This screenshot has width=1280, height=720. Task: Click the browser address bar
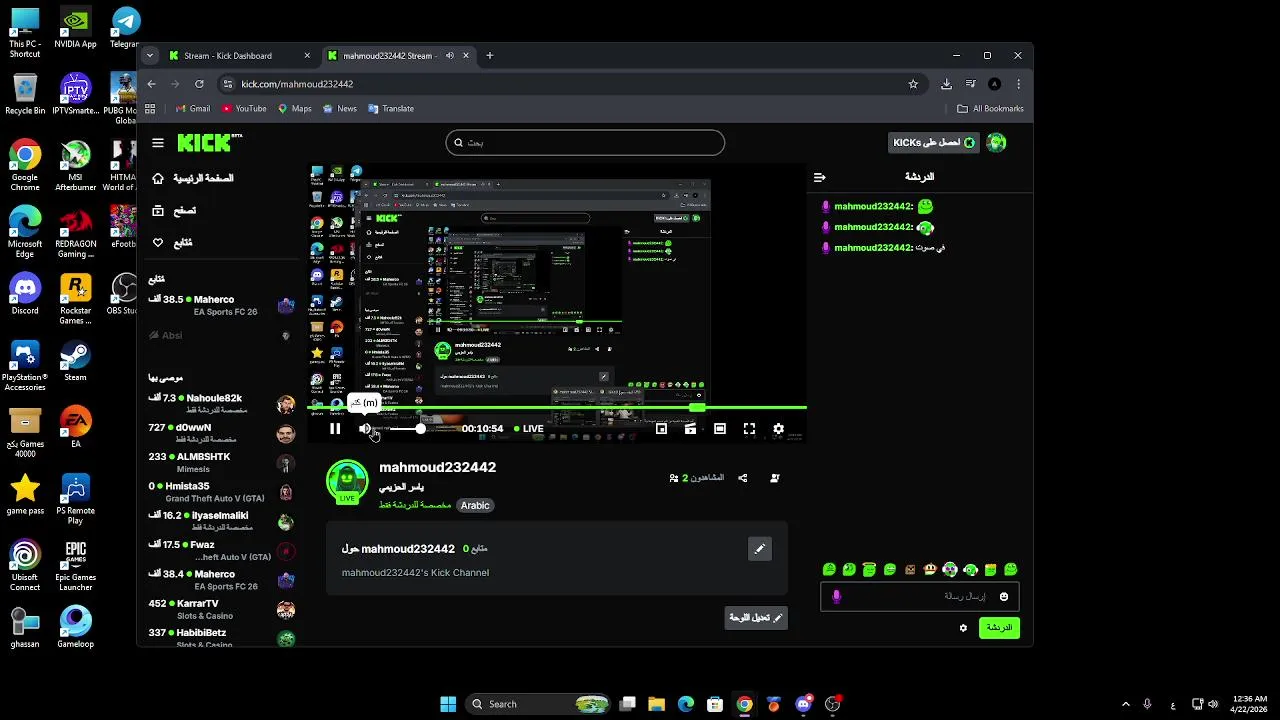click(x=570, y=84)
